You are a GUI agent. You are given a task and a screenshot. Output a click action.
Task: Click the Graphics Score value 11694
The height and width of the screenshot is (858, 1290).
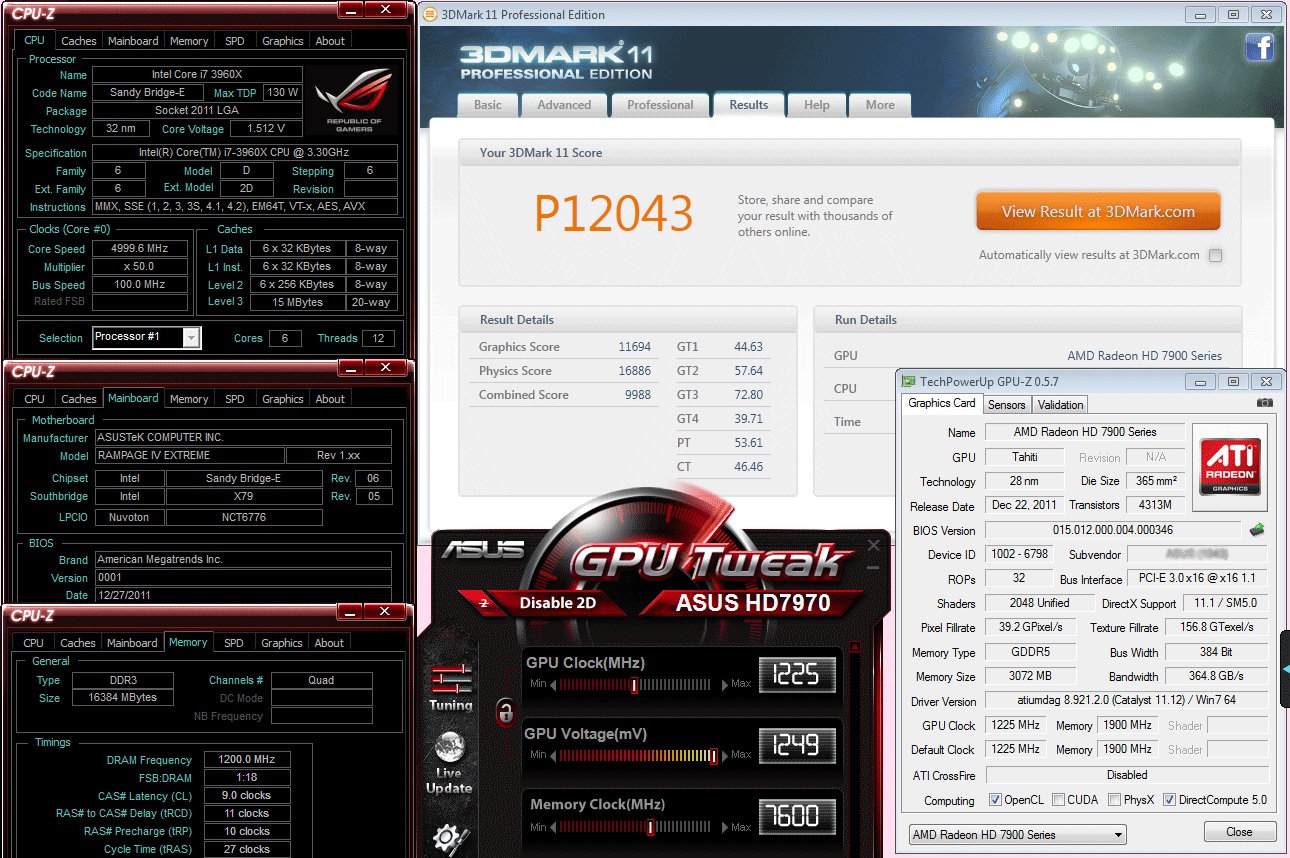click(x=634, y=347)
